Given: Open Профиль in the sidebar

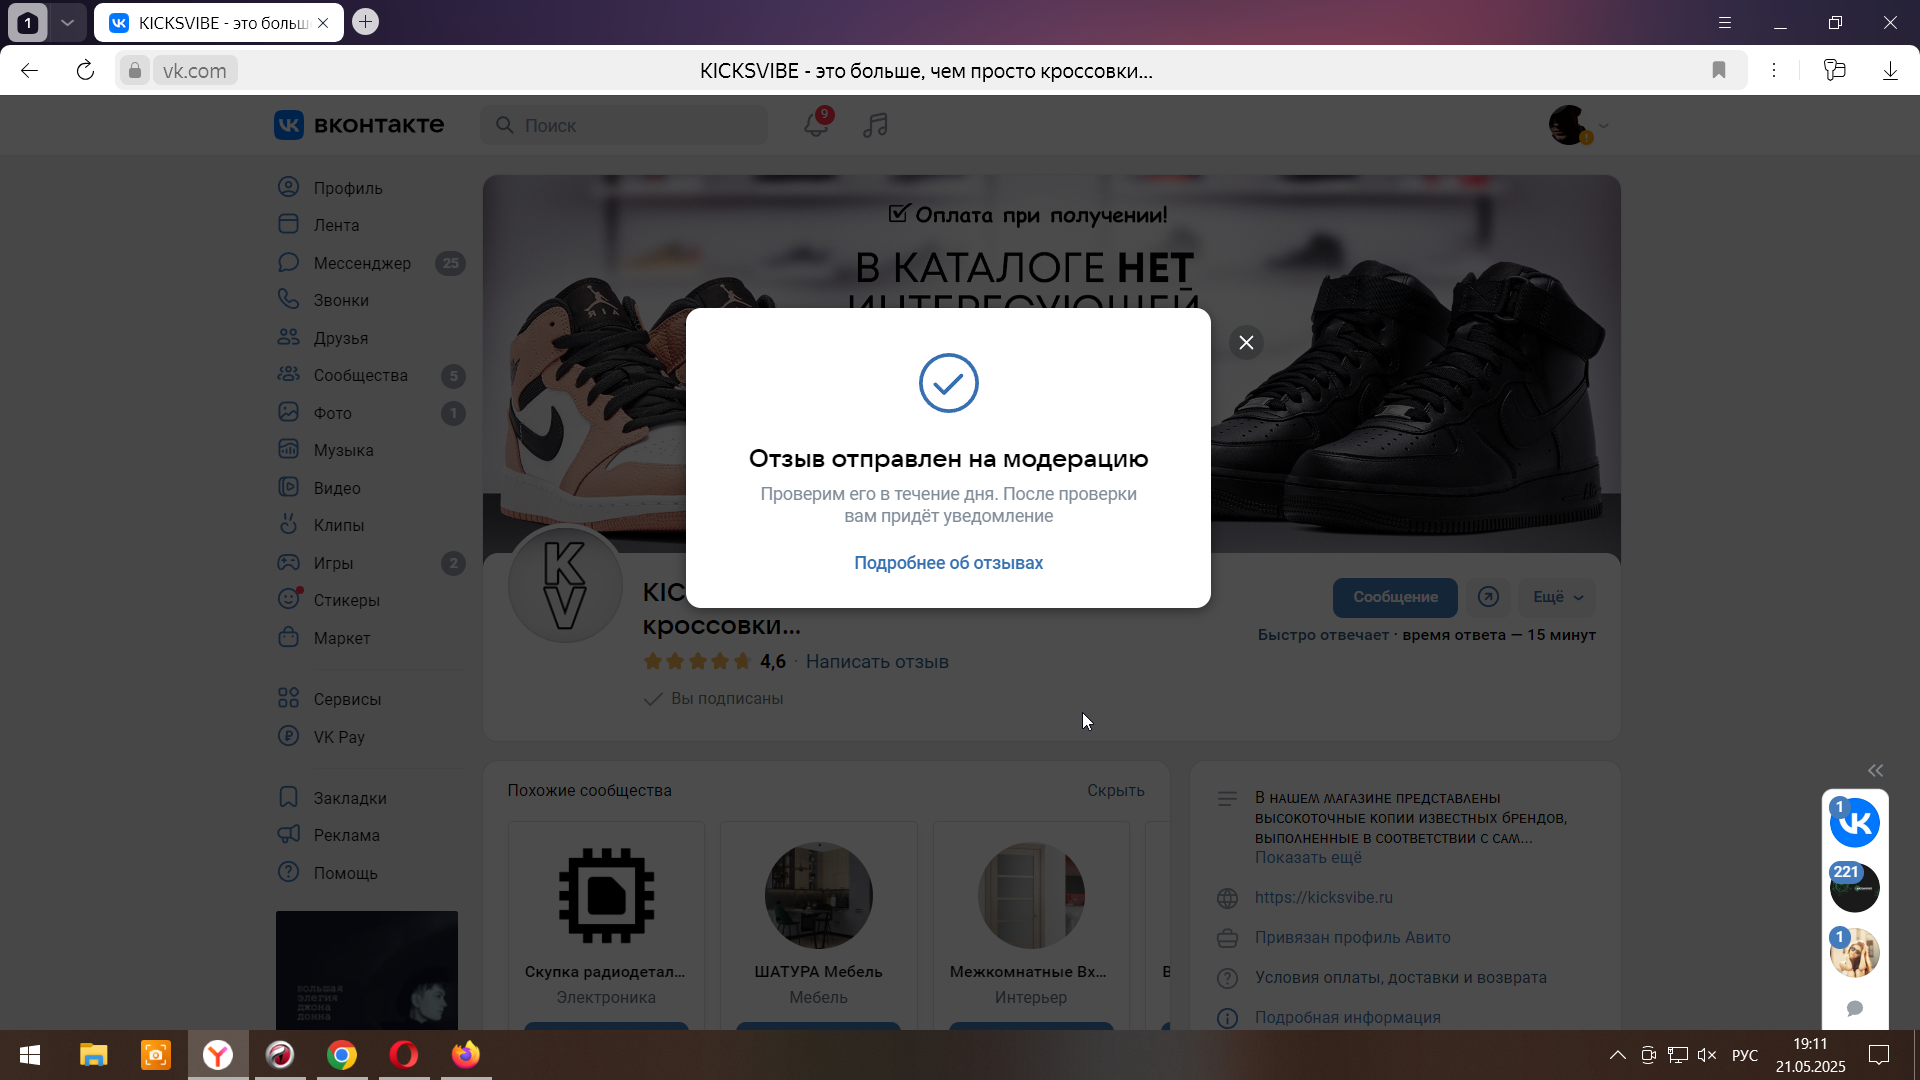Looking at the screenshot, I should tap(347, 188).
